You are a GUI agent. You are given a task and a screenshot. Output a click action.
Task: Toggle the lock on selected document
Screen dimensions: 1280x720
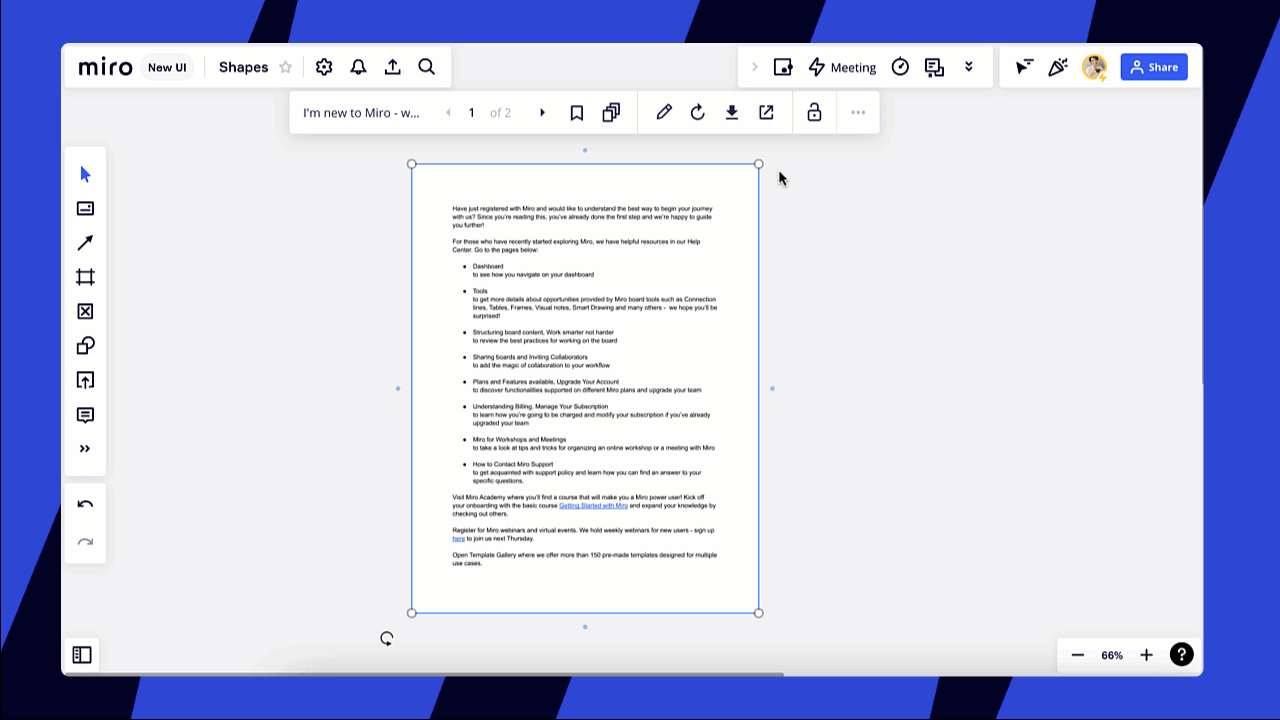click(814, 113)
